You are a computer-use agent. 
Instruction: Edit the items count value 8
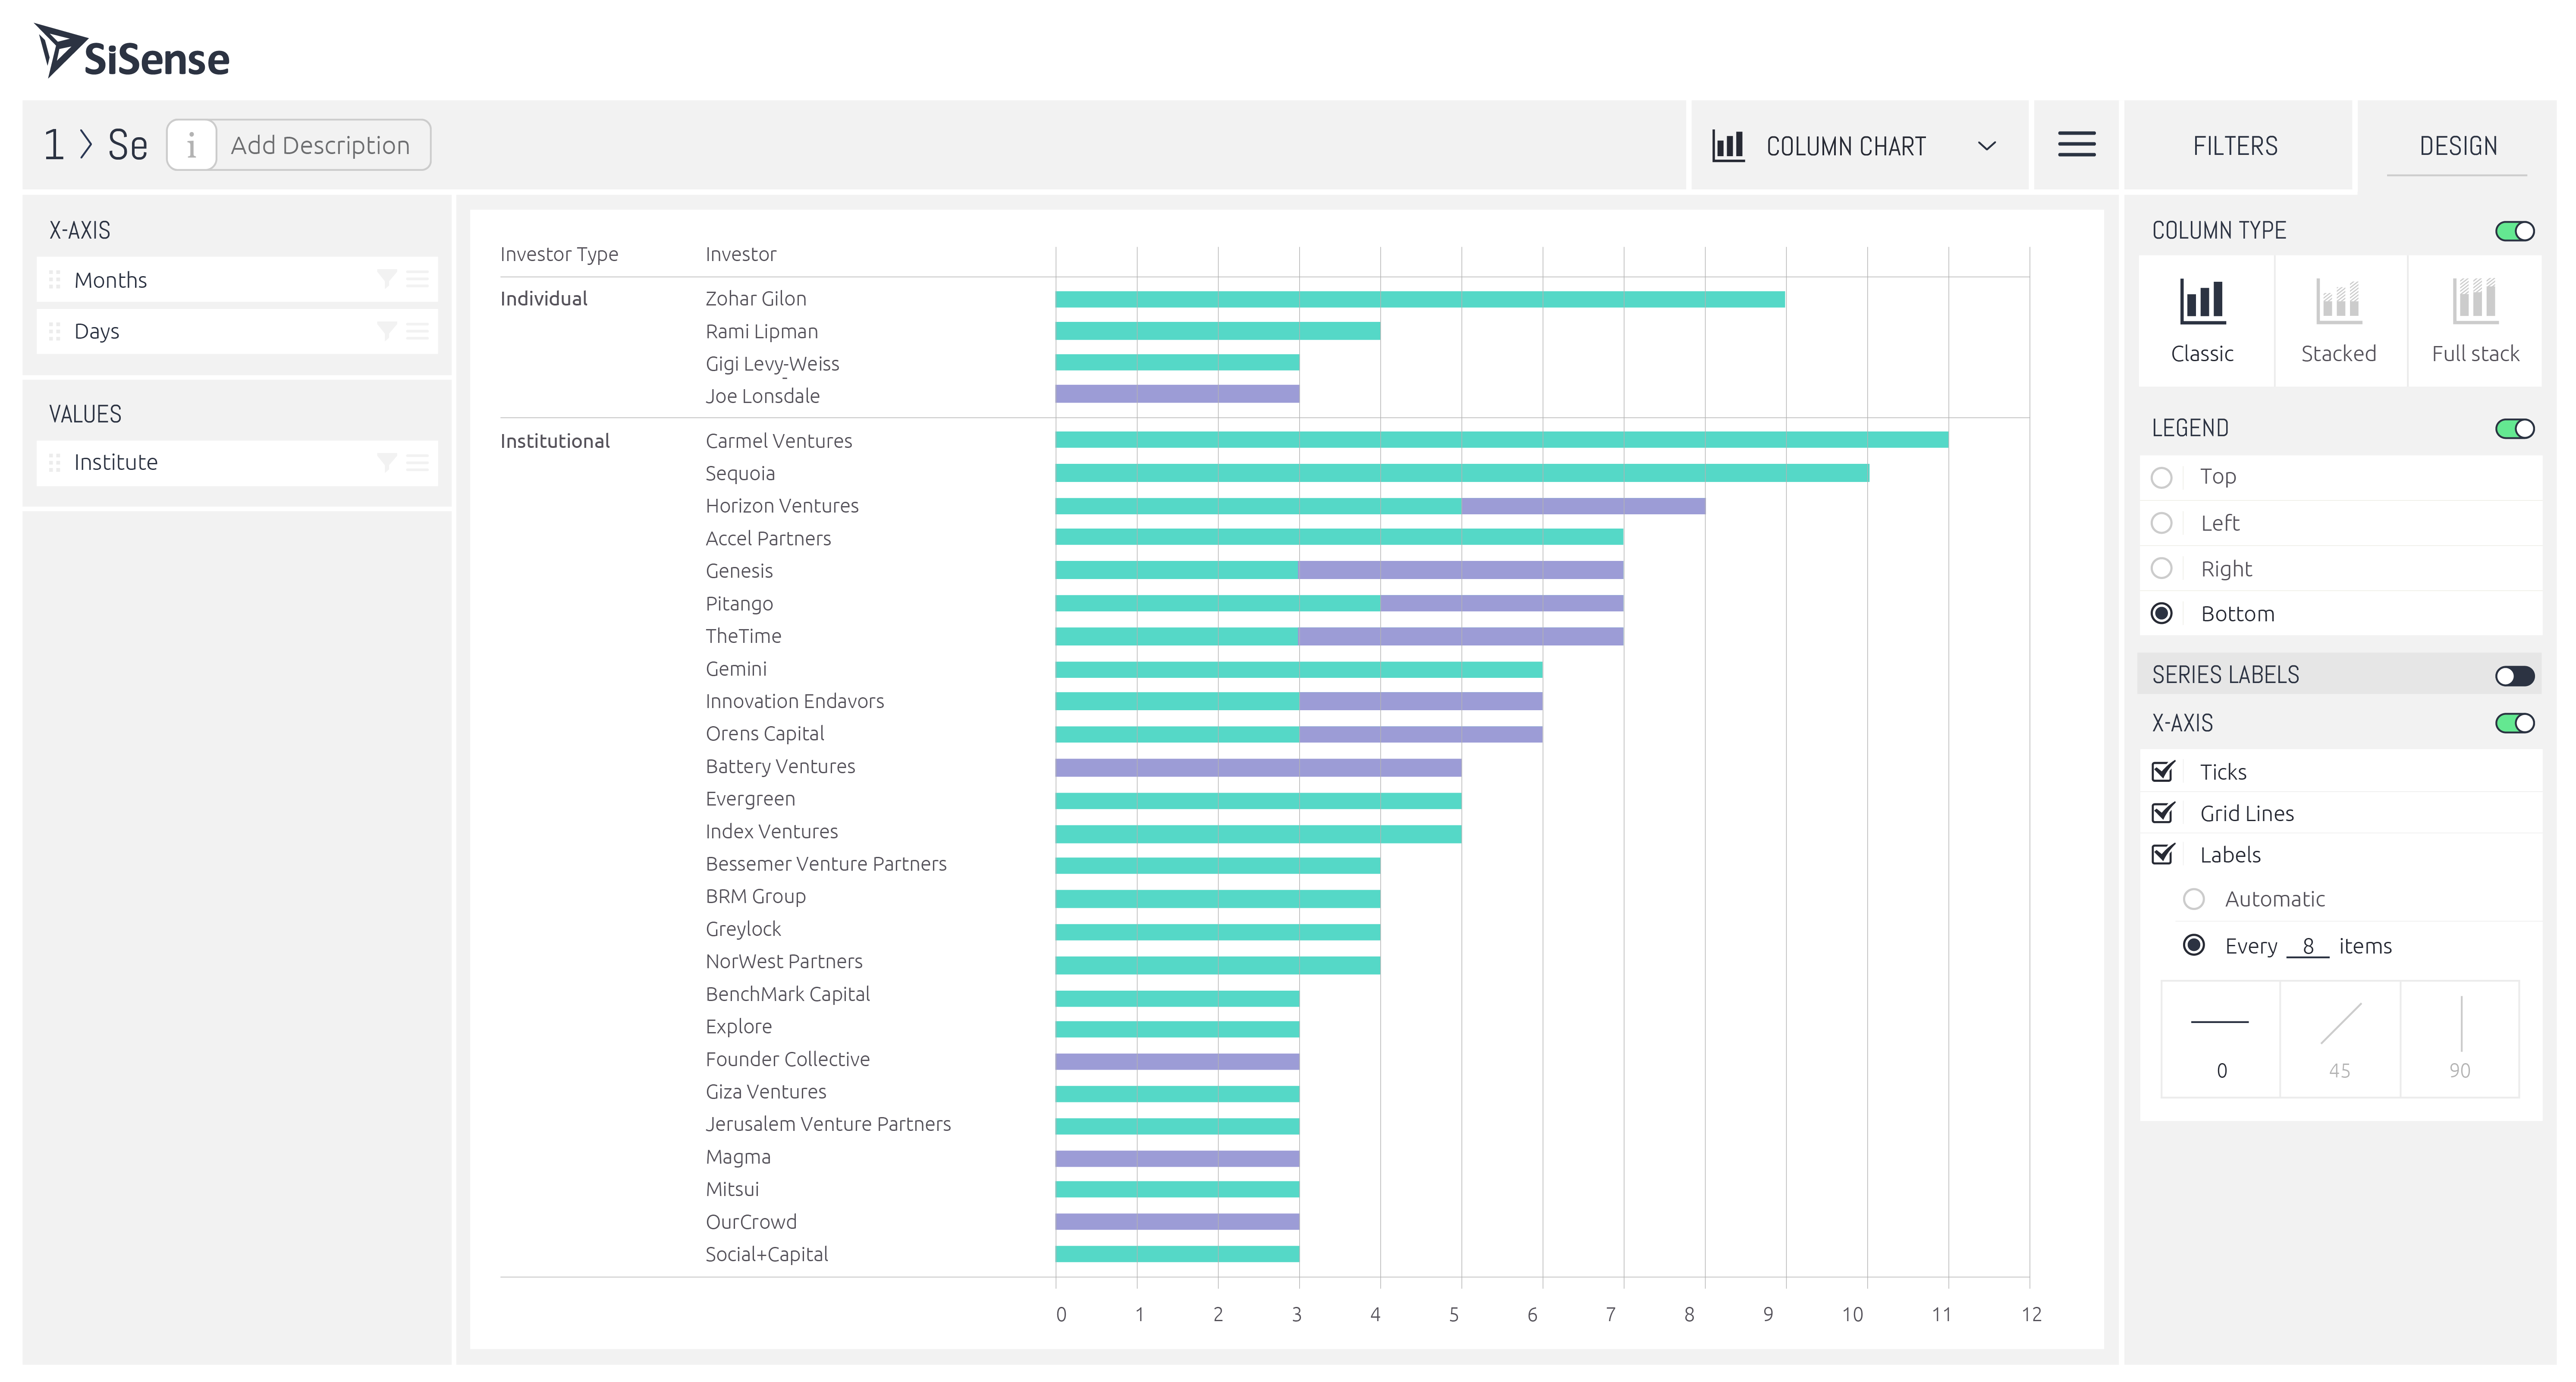pyautogui.click(x=2308, y=946)
